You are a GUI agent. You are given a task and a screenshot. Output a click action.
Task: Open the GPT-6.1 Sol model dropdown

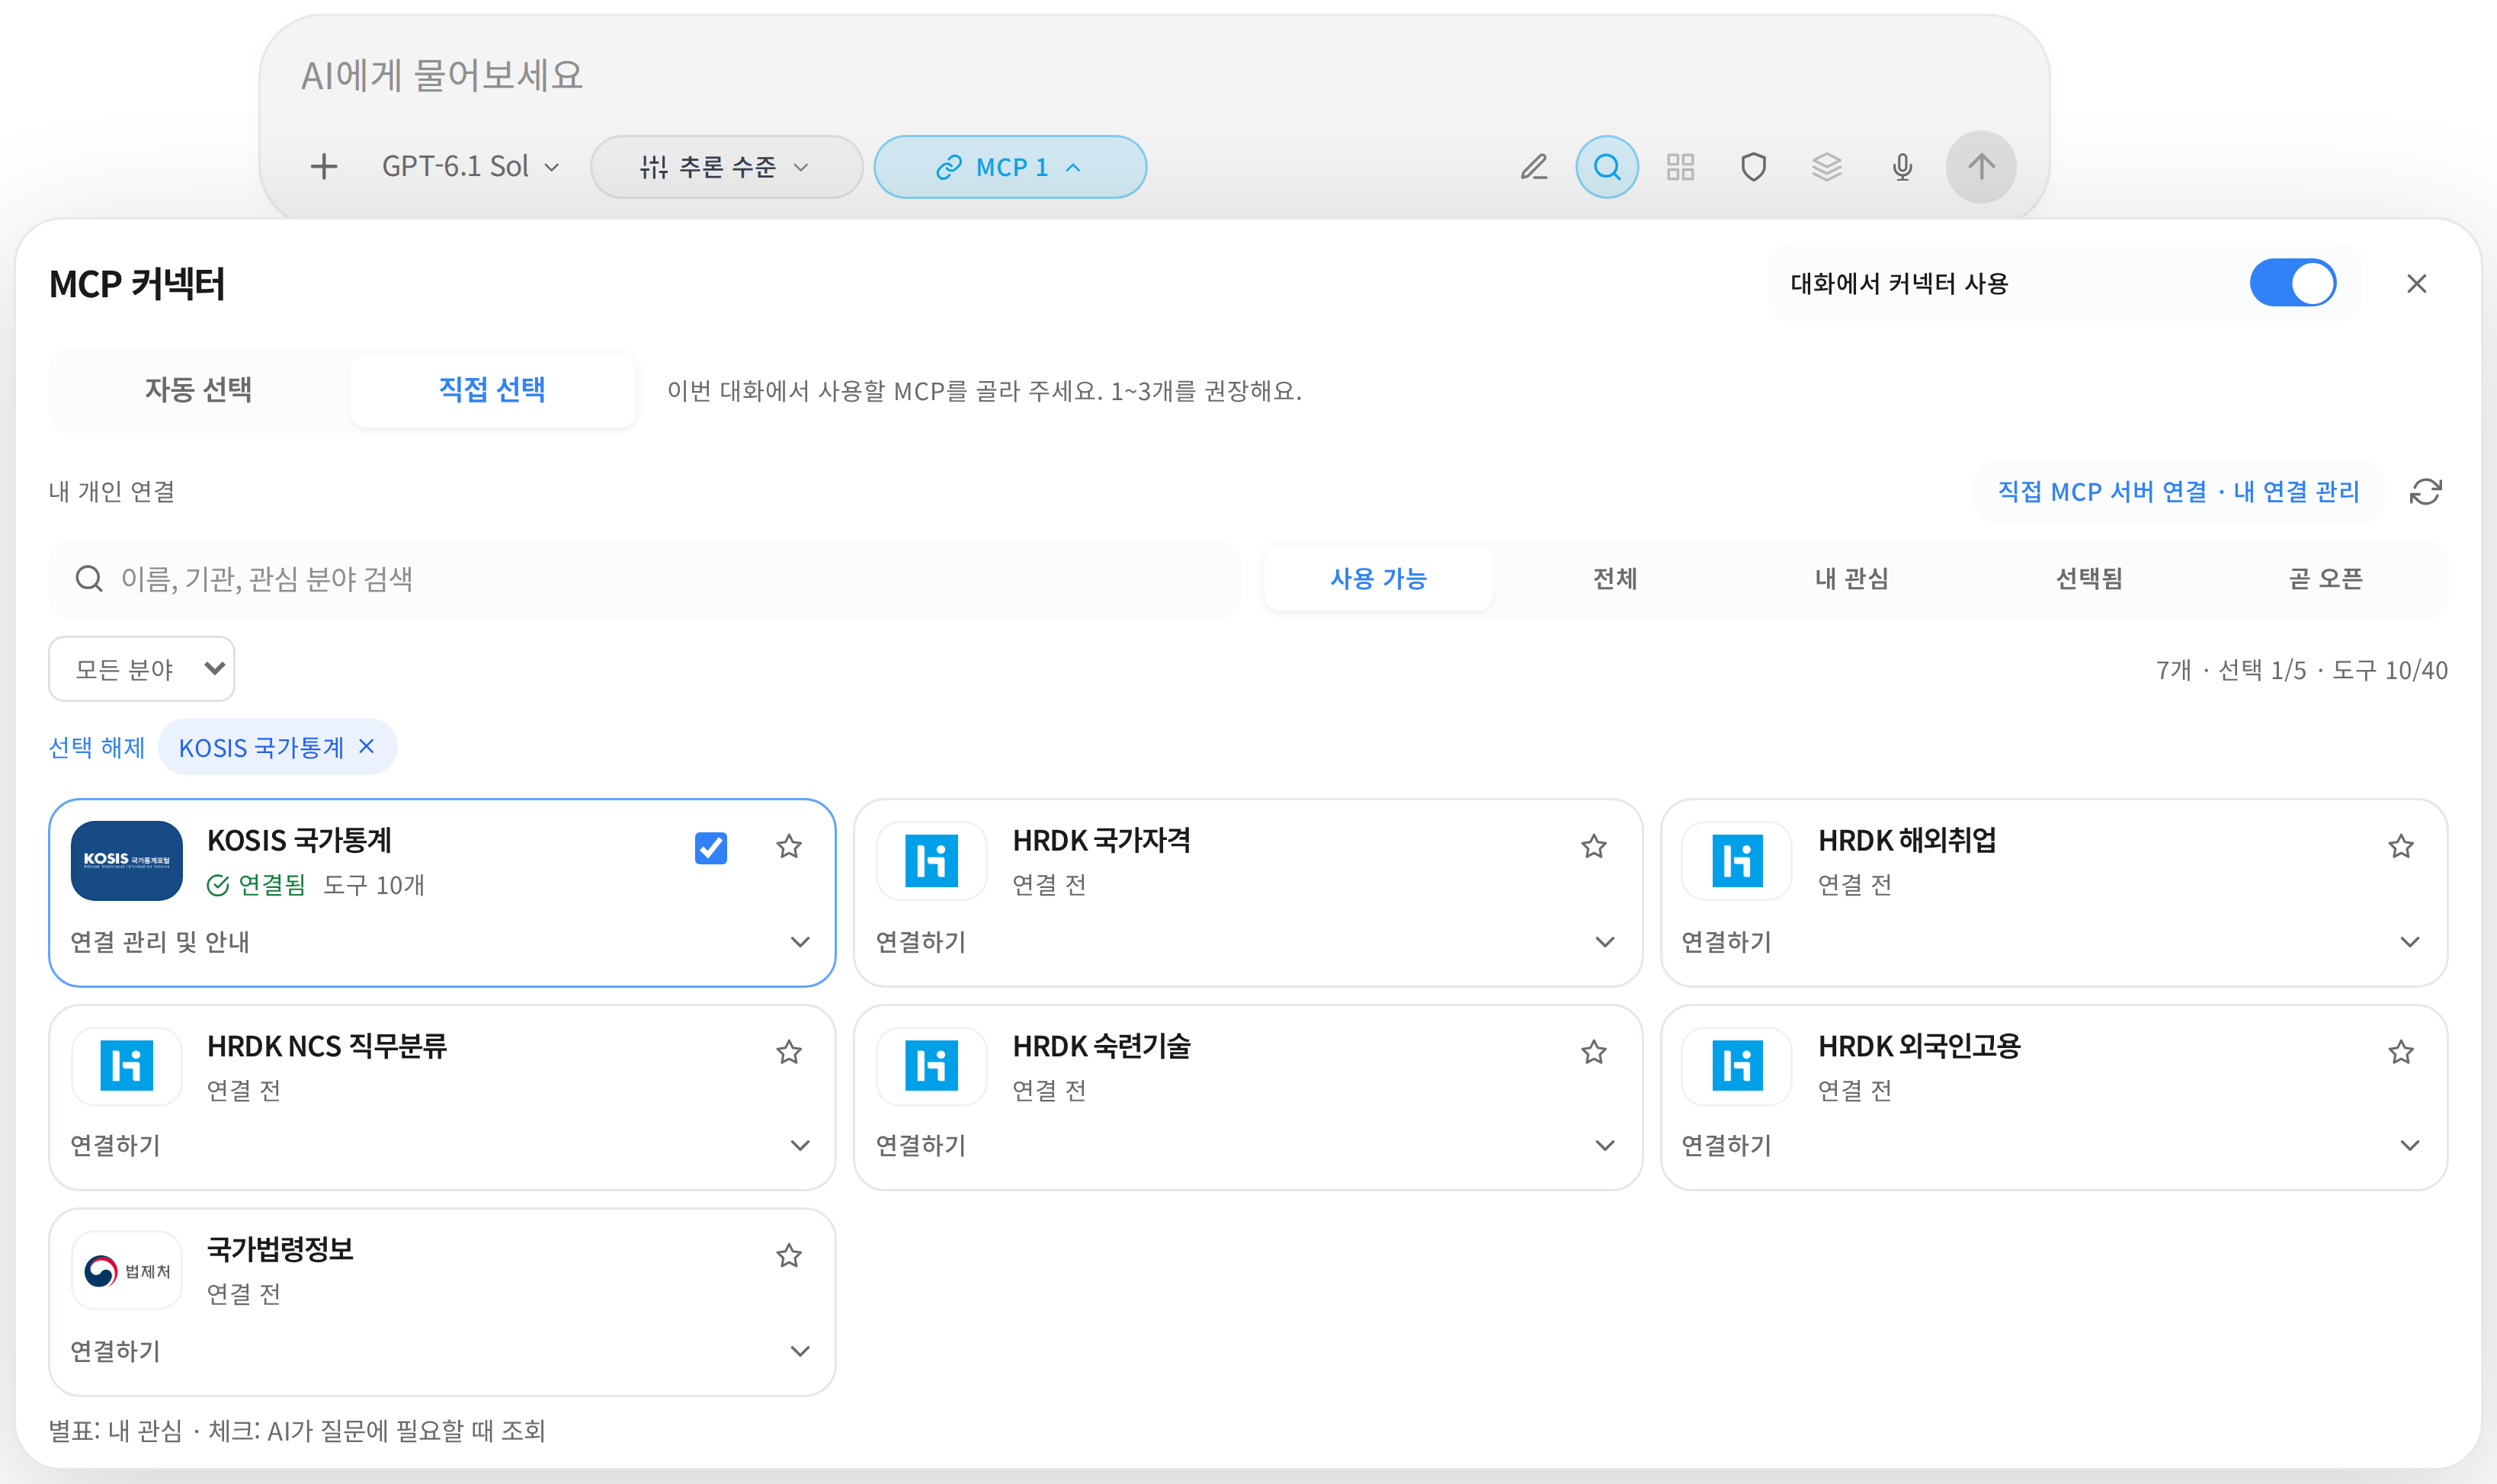click(470, 167)
